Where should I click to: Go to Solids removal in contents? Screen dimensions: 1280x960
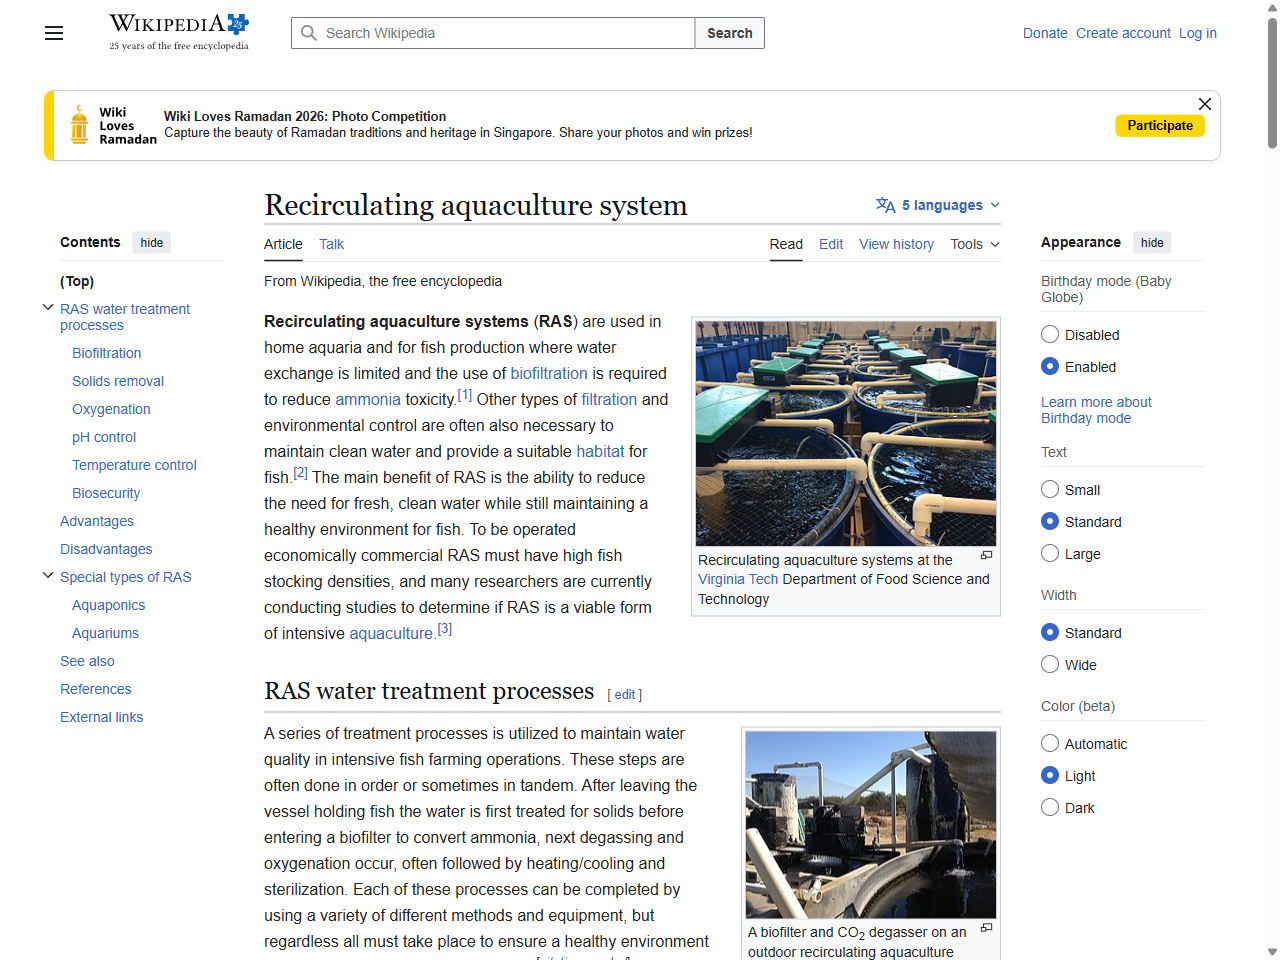pyautogui.click(x=118, y=381)
